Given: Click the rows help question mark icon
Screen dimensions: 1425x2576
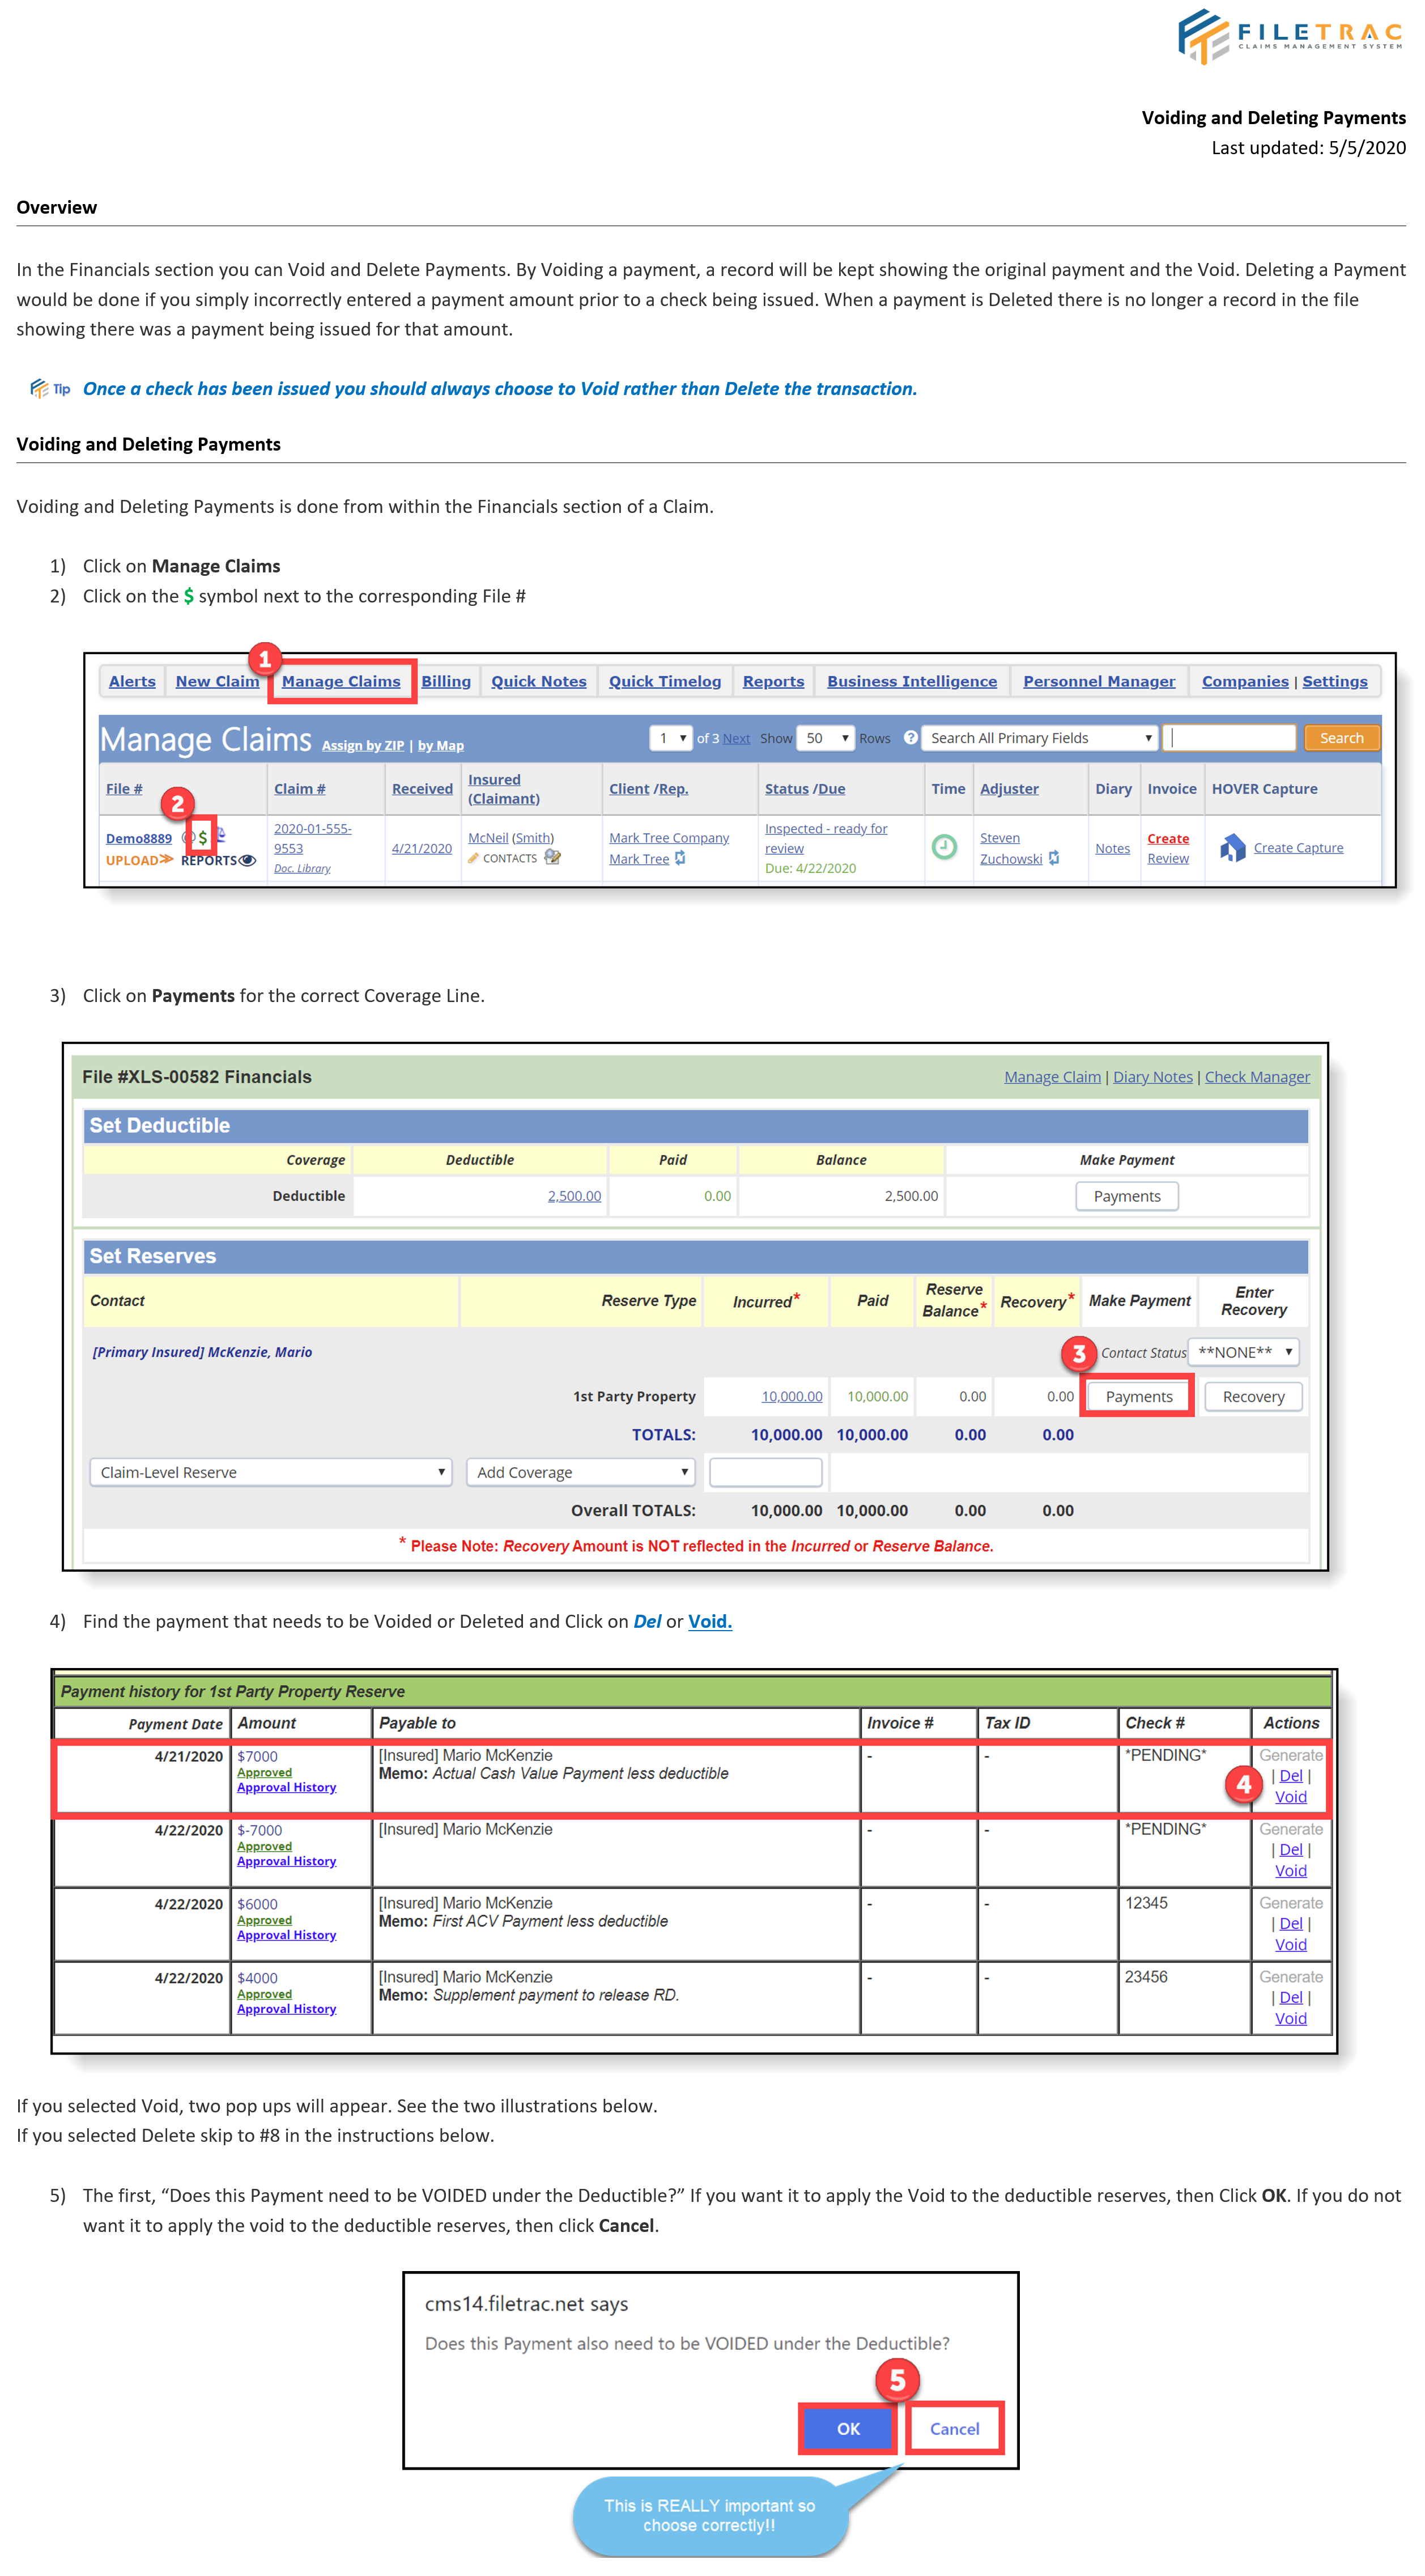Looking at the screenshot, I should [x=910, y=738].
